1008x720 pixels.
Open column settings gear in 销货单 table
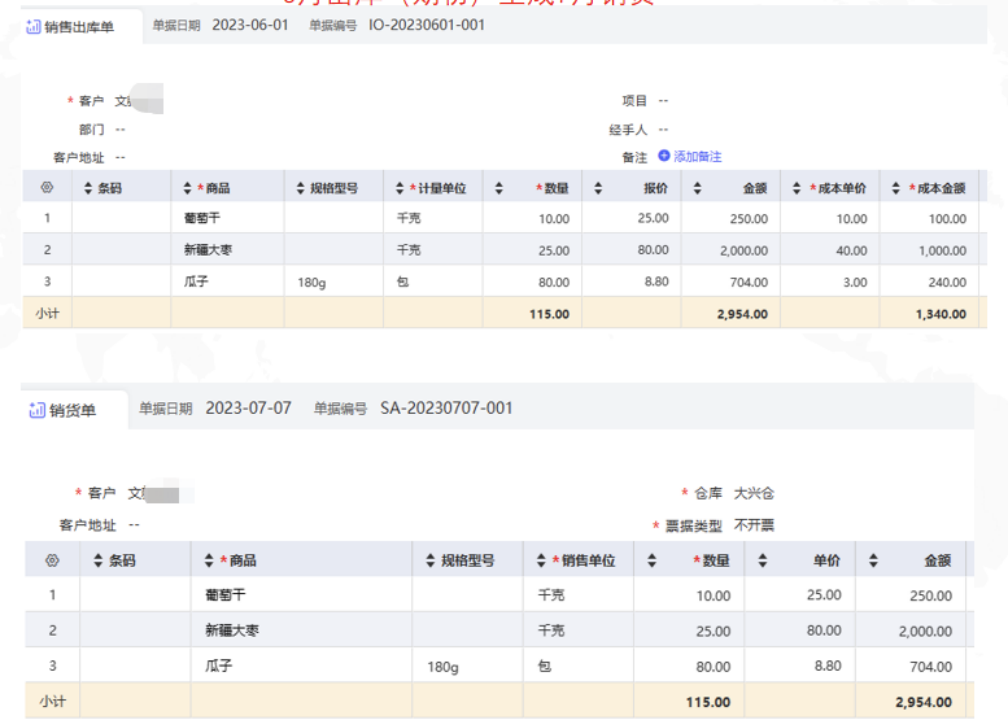53,561
